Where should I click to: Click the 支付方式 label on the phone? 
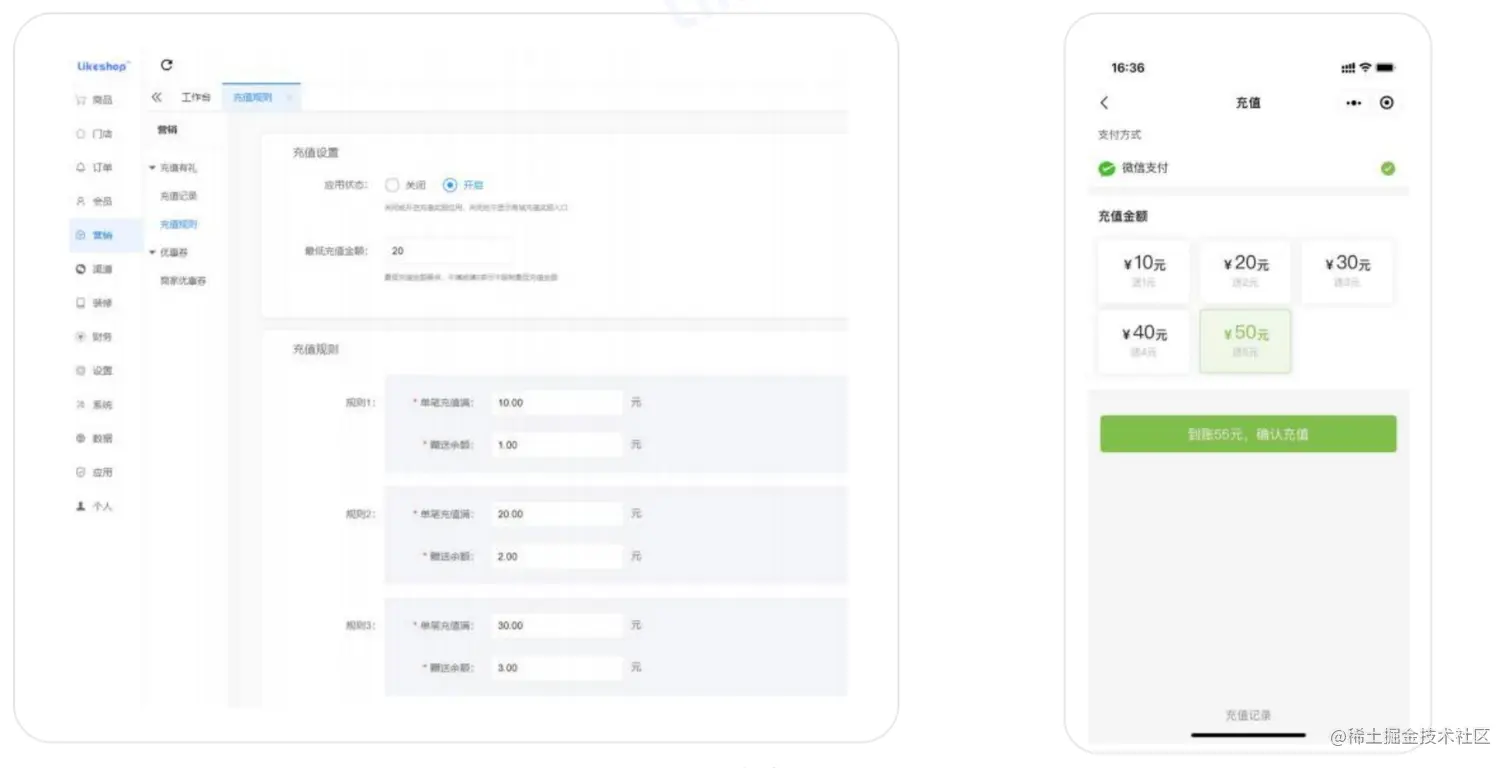(1119, 135)
